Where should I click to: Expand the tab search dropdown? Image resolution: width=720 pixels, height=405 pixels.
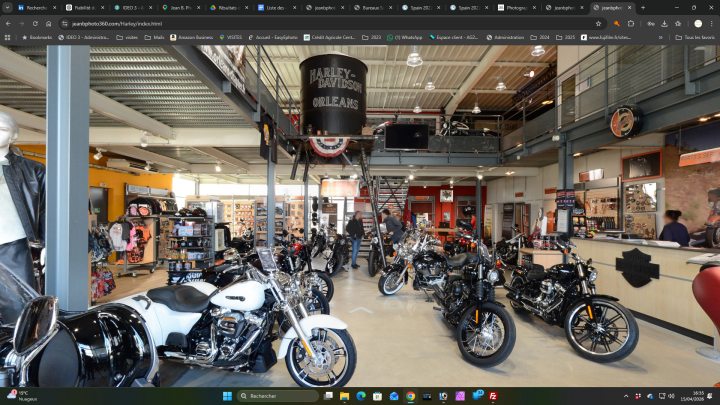tap(7, 7)
